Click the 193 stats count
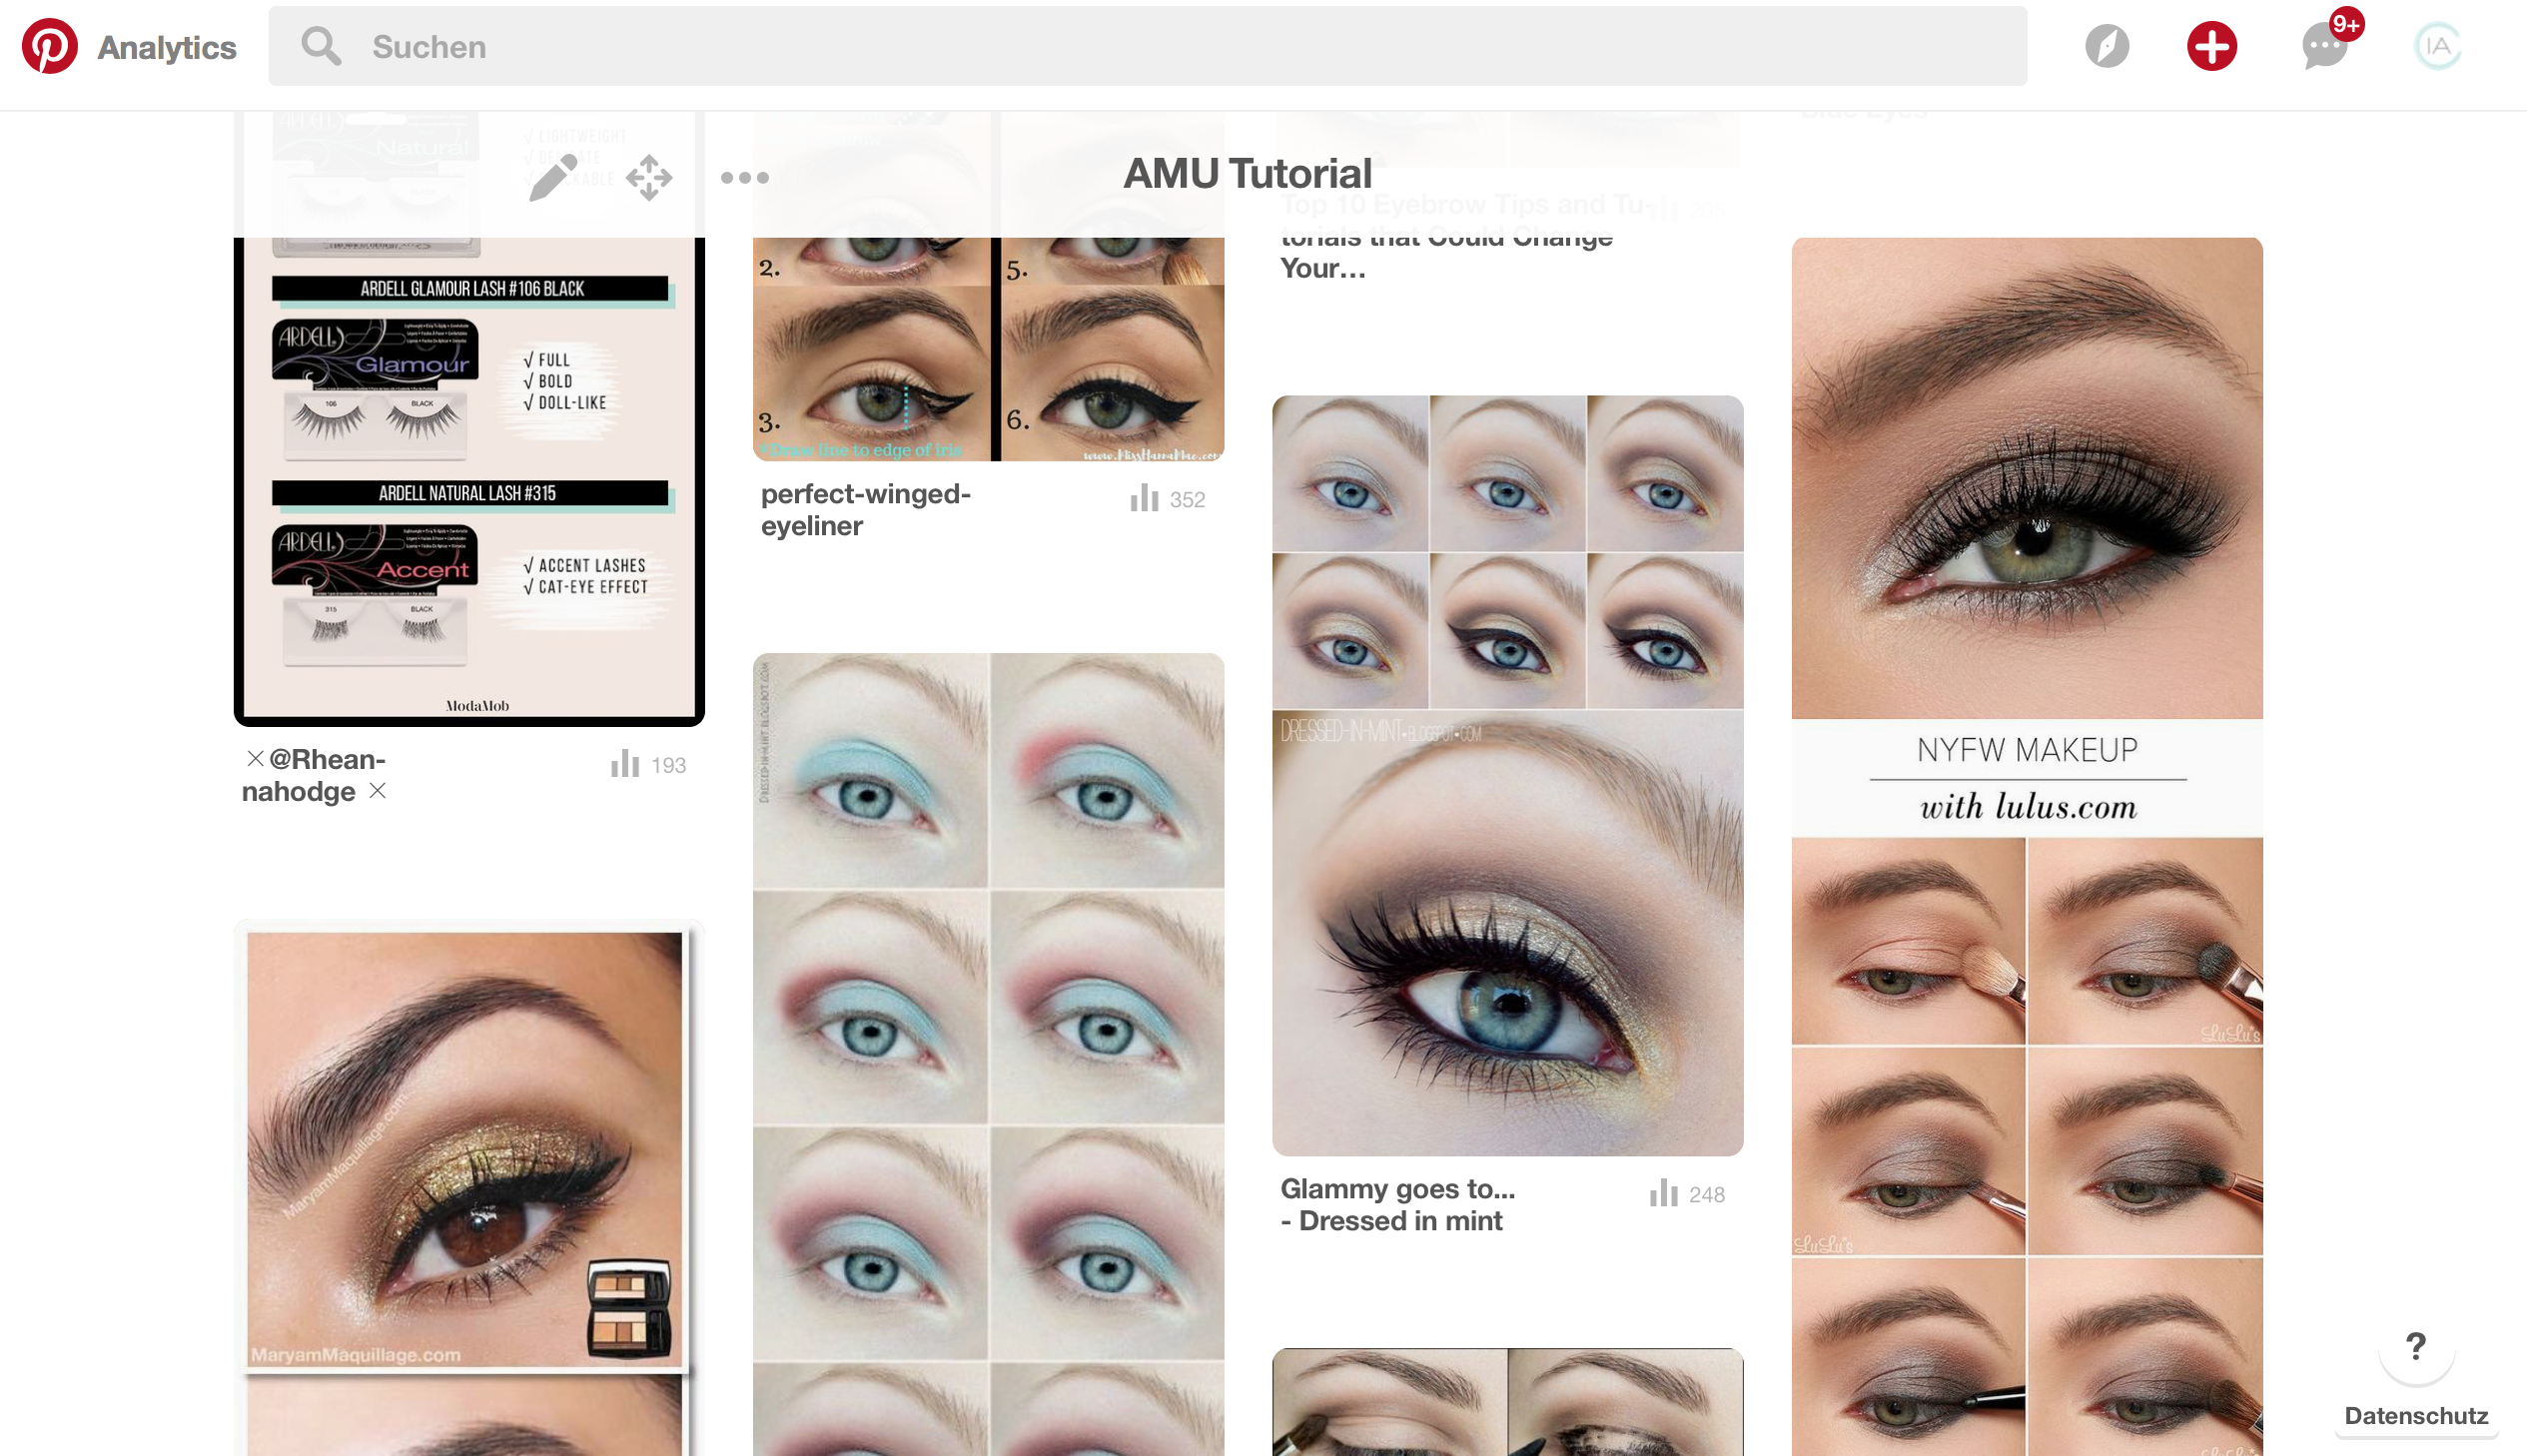The width and height of the screenshot is (2527, 1456). tap(668, 765)
